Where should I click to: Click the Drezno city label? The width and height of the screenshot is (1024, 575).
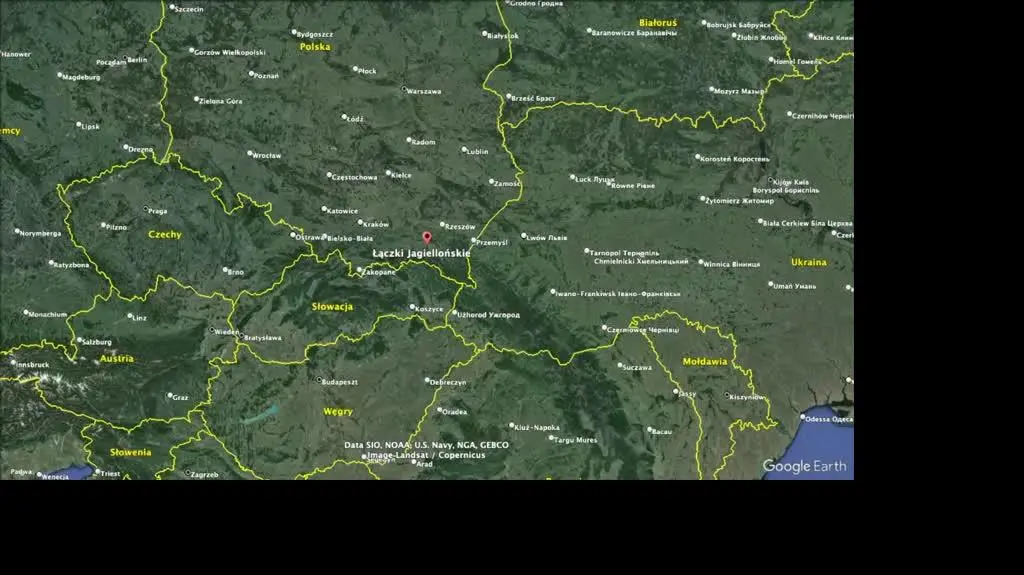pyautogui.click(x=140, y=149)
